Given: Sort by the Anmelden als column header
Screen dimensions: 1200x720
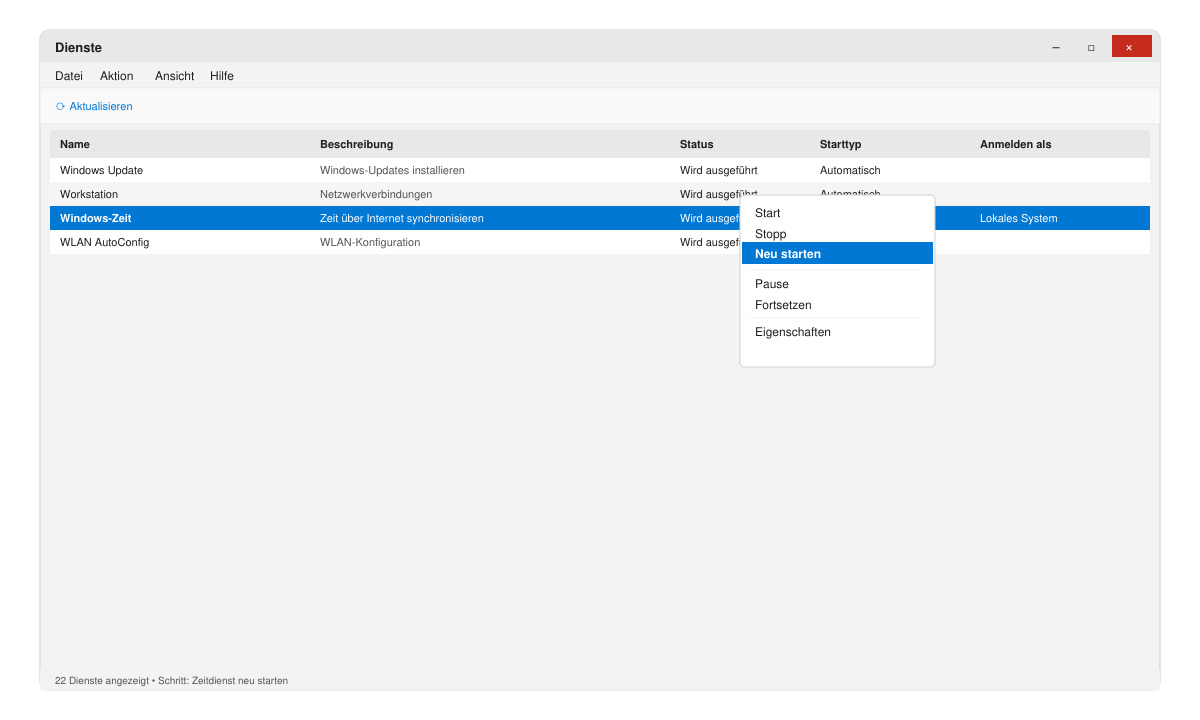Looking at the screenshot, I should [1015, 144].
